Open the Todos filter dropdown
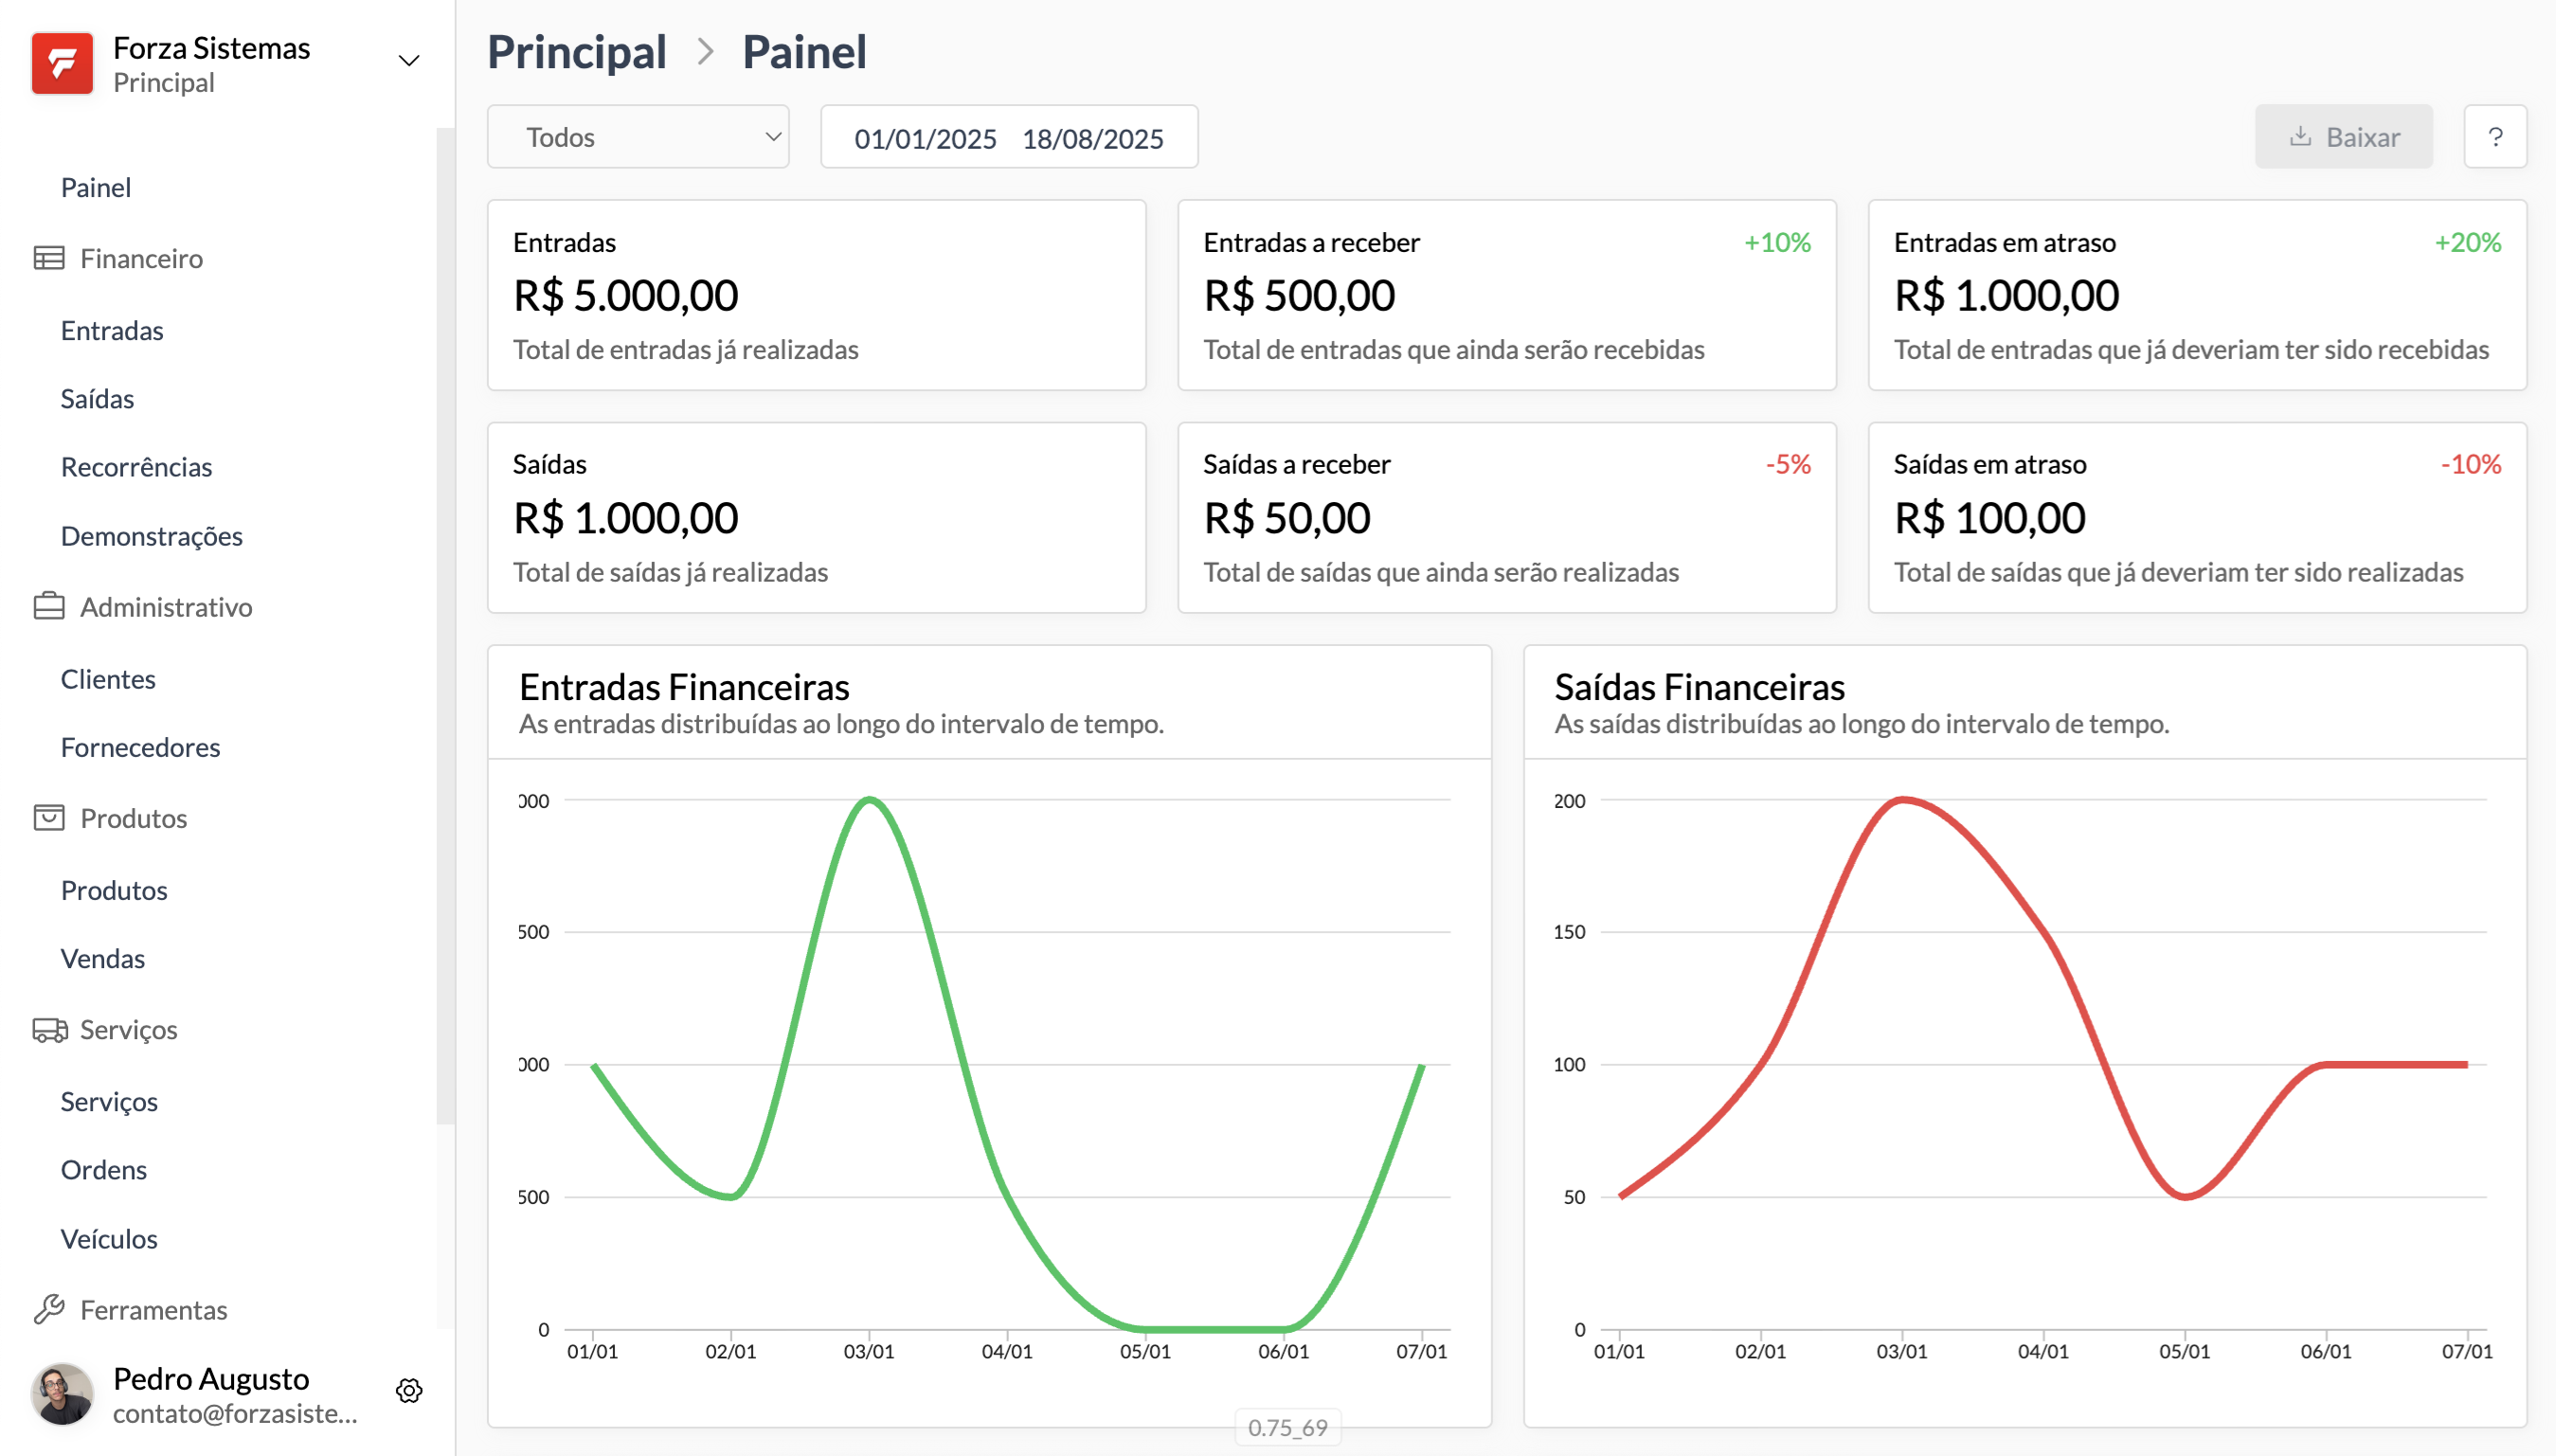Viewport: 2556px width, 1456px height. pyautogui.click(x=637, y=137)
